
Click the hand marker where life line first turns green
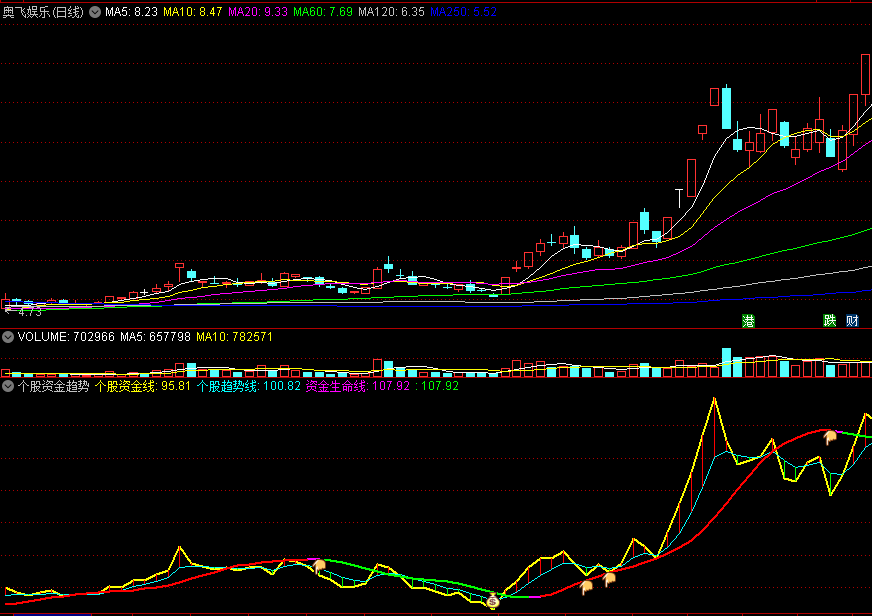tap(319, 566)
